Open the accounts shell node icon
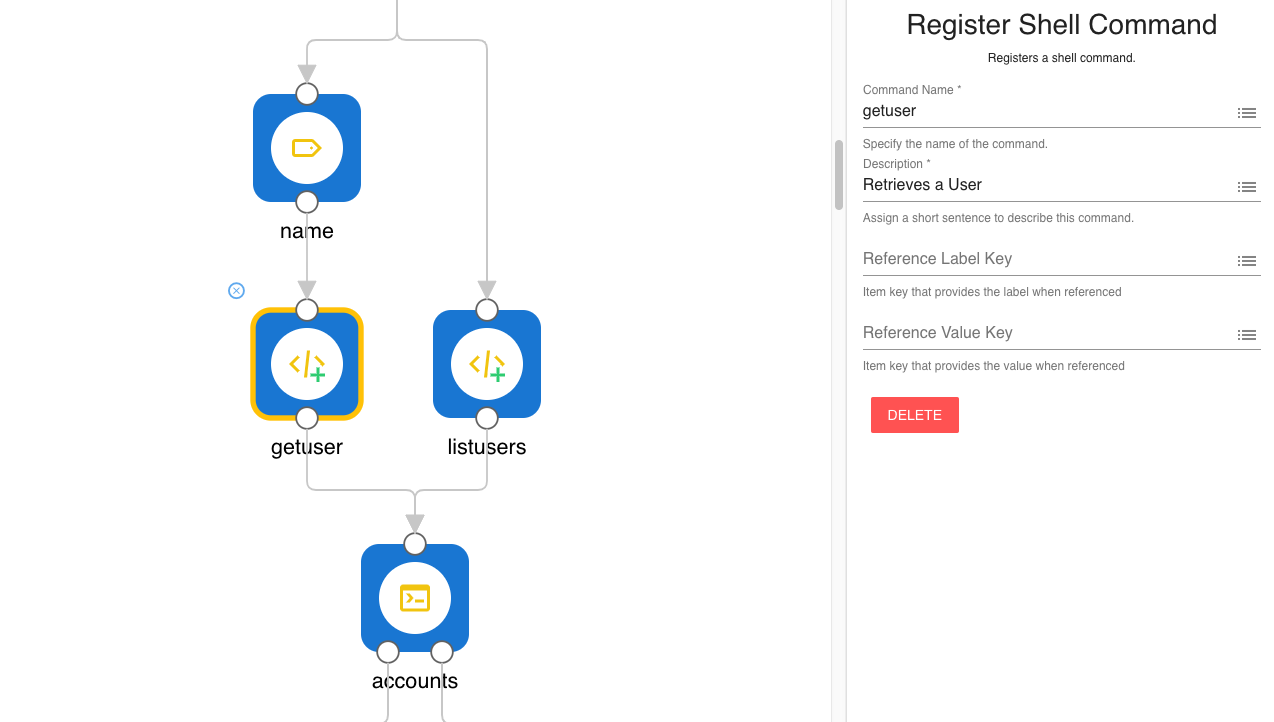The height and width of the screenshot is (722, 1274). 415,598
